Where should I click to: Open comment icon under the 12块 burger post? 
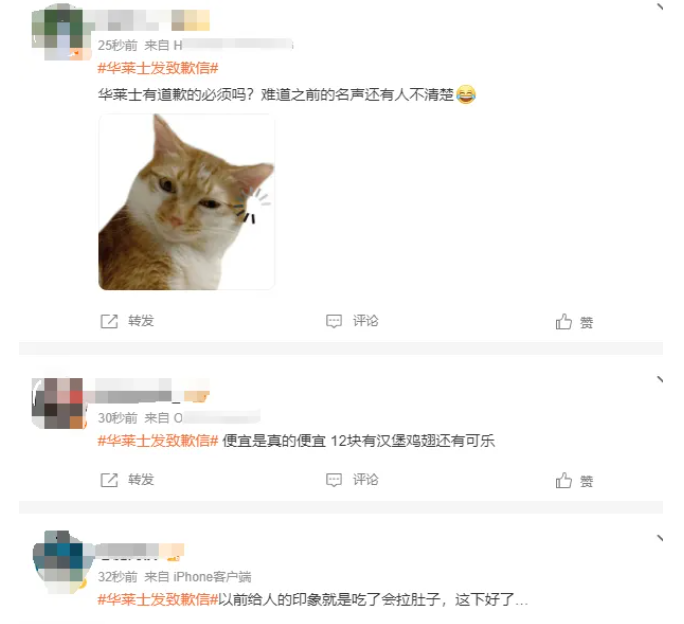(334, 480)
